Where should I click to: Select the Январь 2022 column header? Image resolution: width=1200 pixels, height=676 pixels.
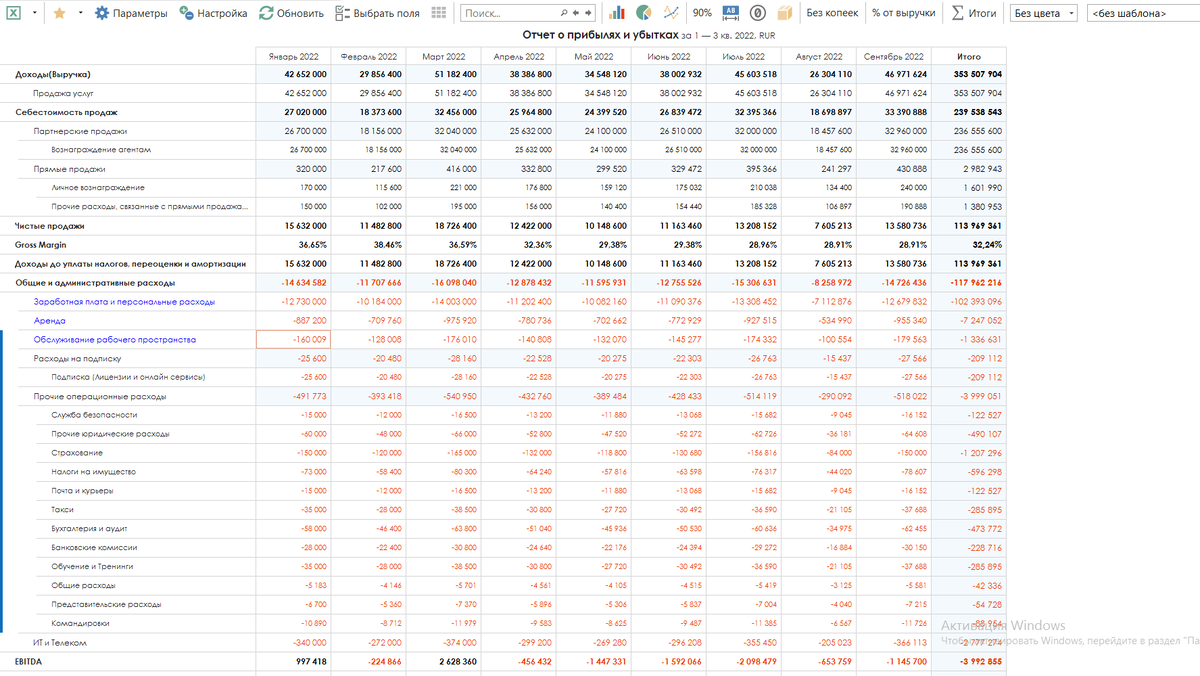coord(293,57)
